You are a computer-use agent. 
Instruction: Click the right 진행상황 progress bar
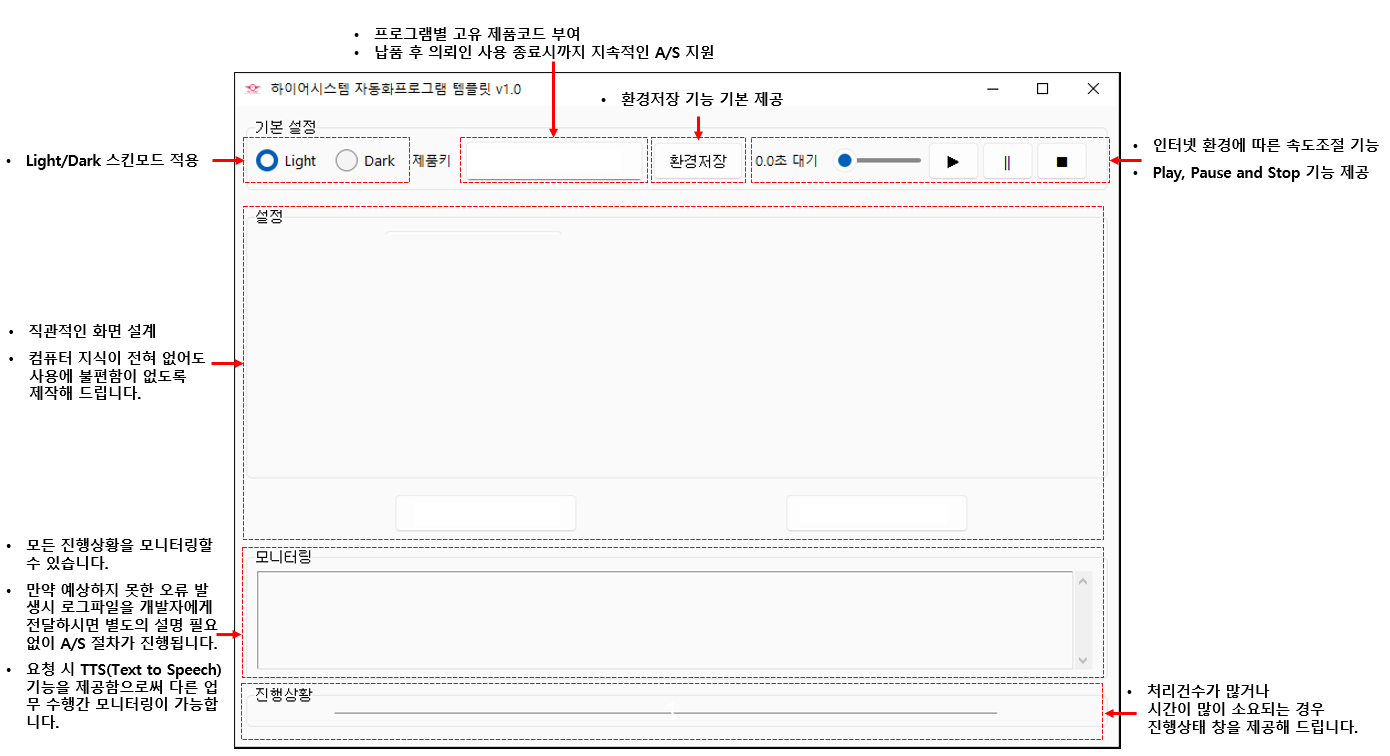835,713
